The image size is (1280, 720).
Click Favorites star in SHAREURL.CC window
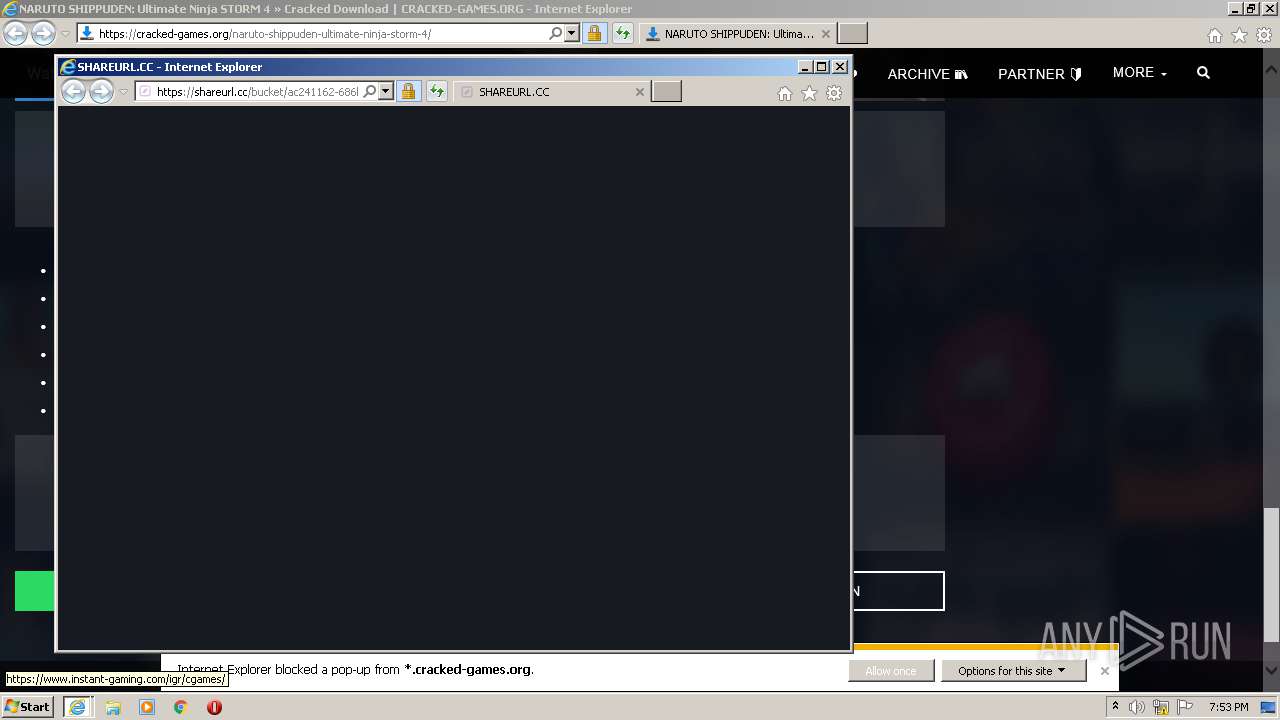tap(809, 93)
